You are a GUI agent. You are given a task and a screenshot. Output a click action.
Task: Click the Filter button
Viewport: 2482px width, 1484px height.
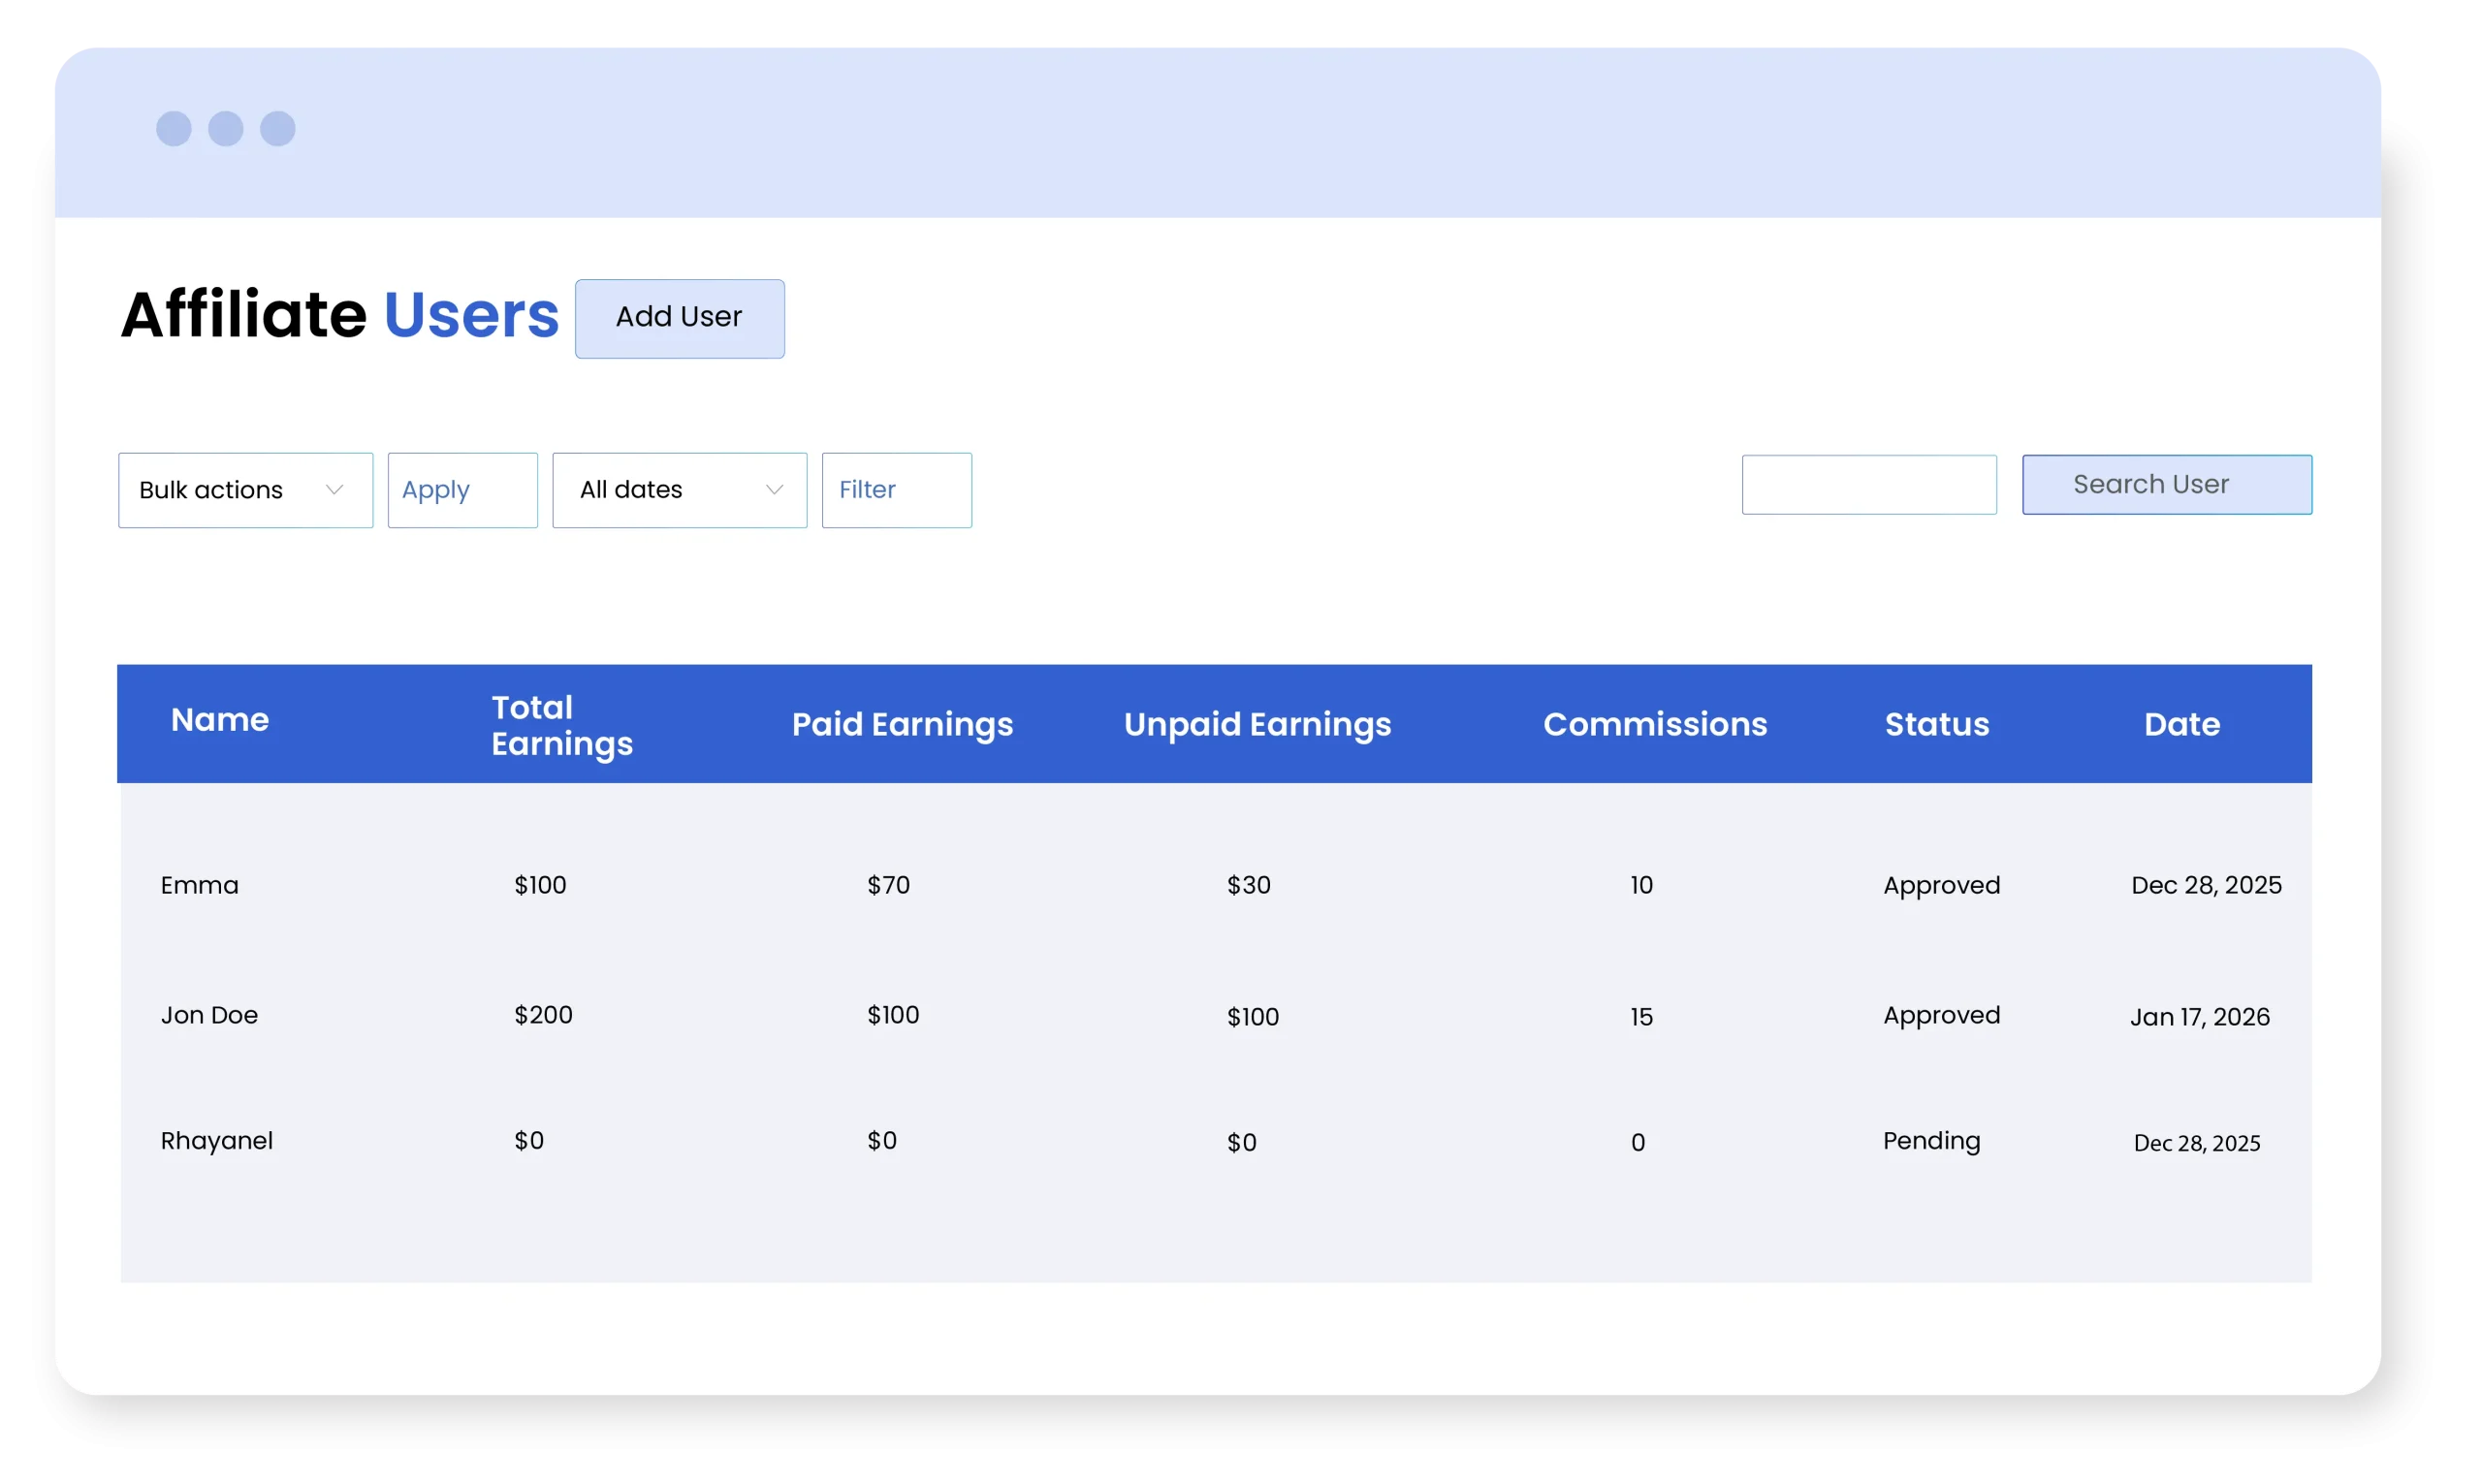896,490
